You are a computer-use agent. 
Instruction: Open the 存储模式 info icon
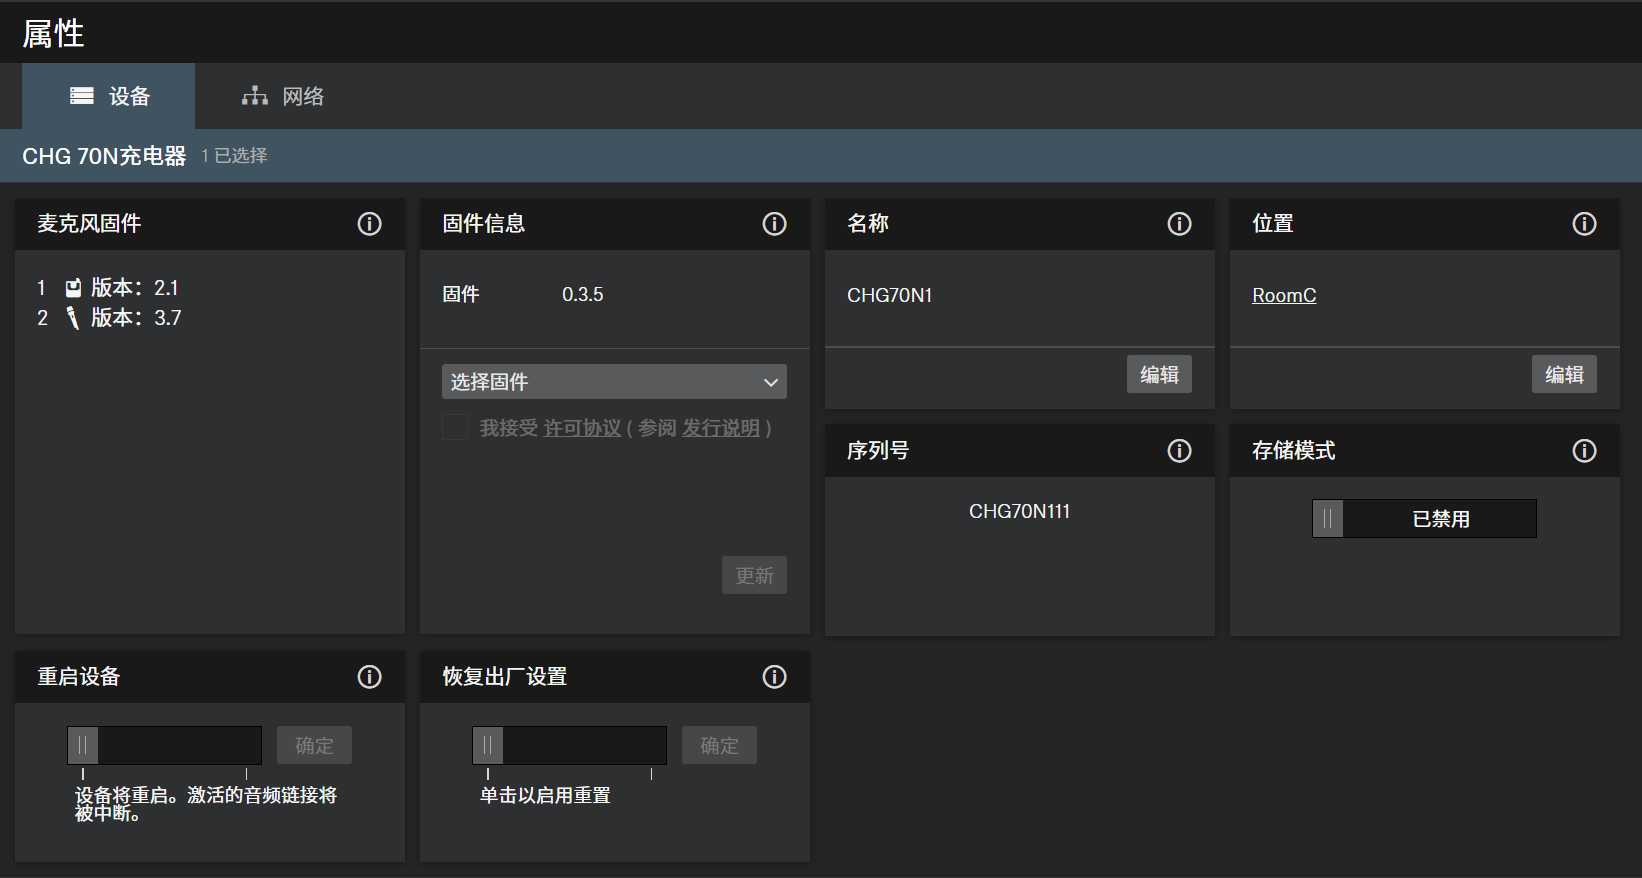click(x=1584, y=451)
